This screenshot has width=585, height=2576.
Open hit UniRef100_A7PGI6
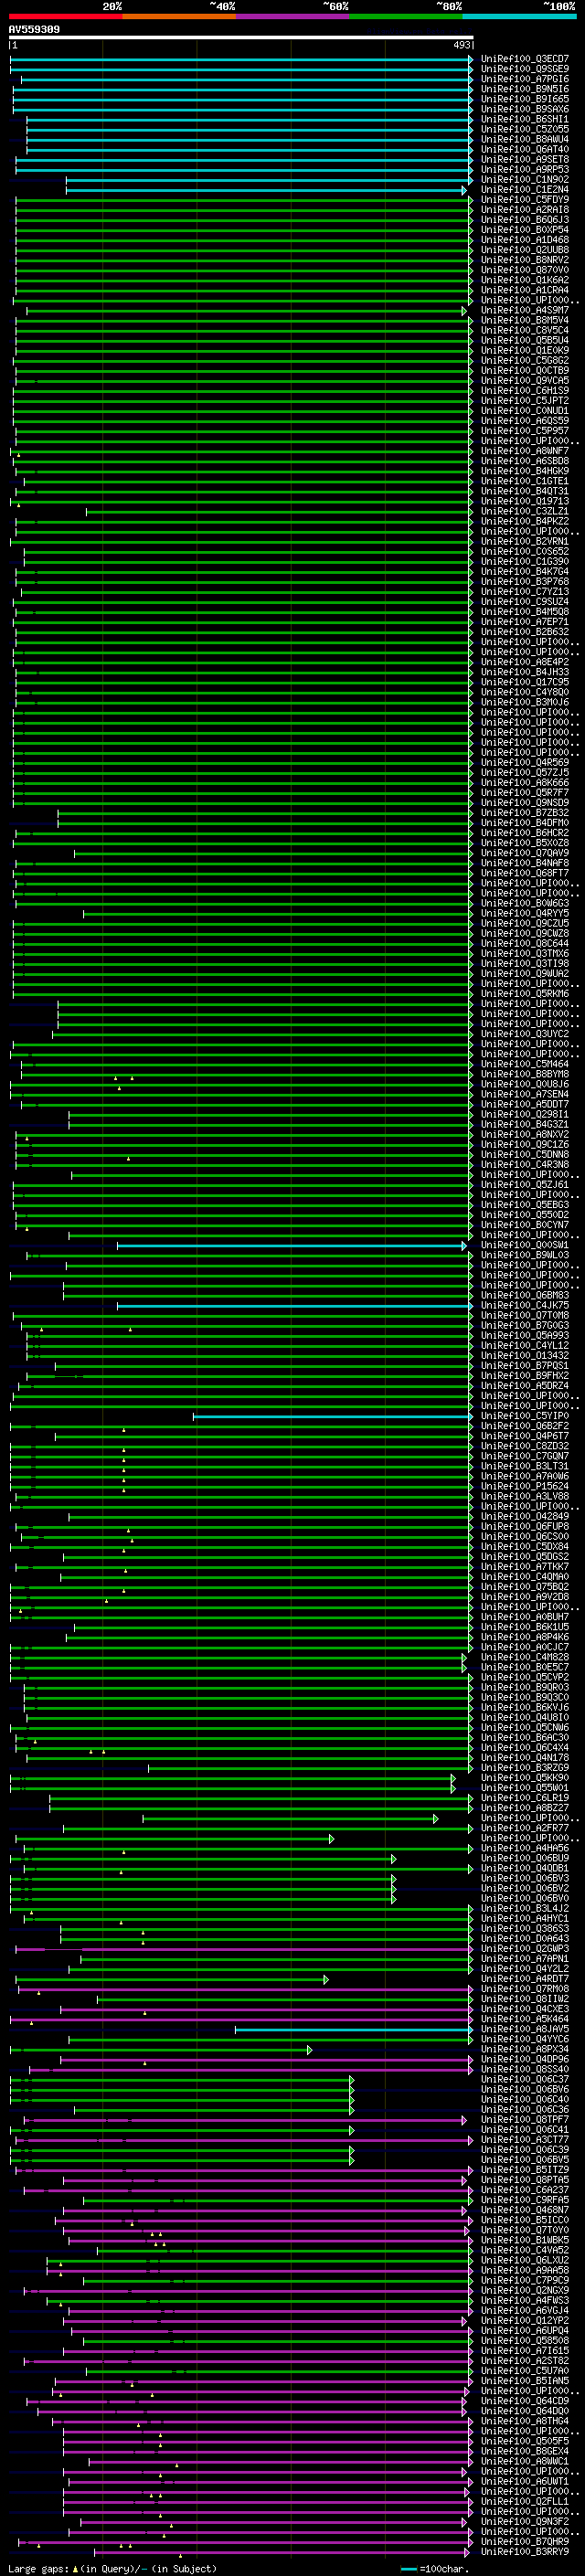click(524, 79)
